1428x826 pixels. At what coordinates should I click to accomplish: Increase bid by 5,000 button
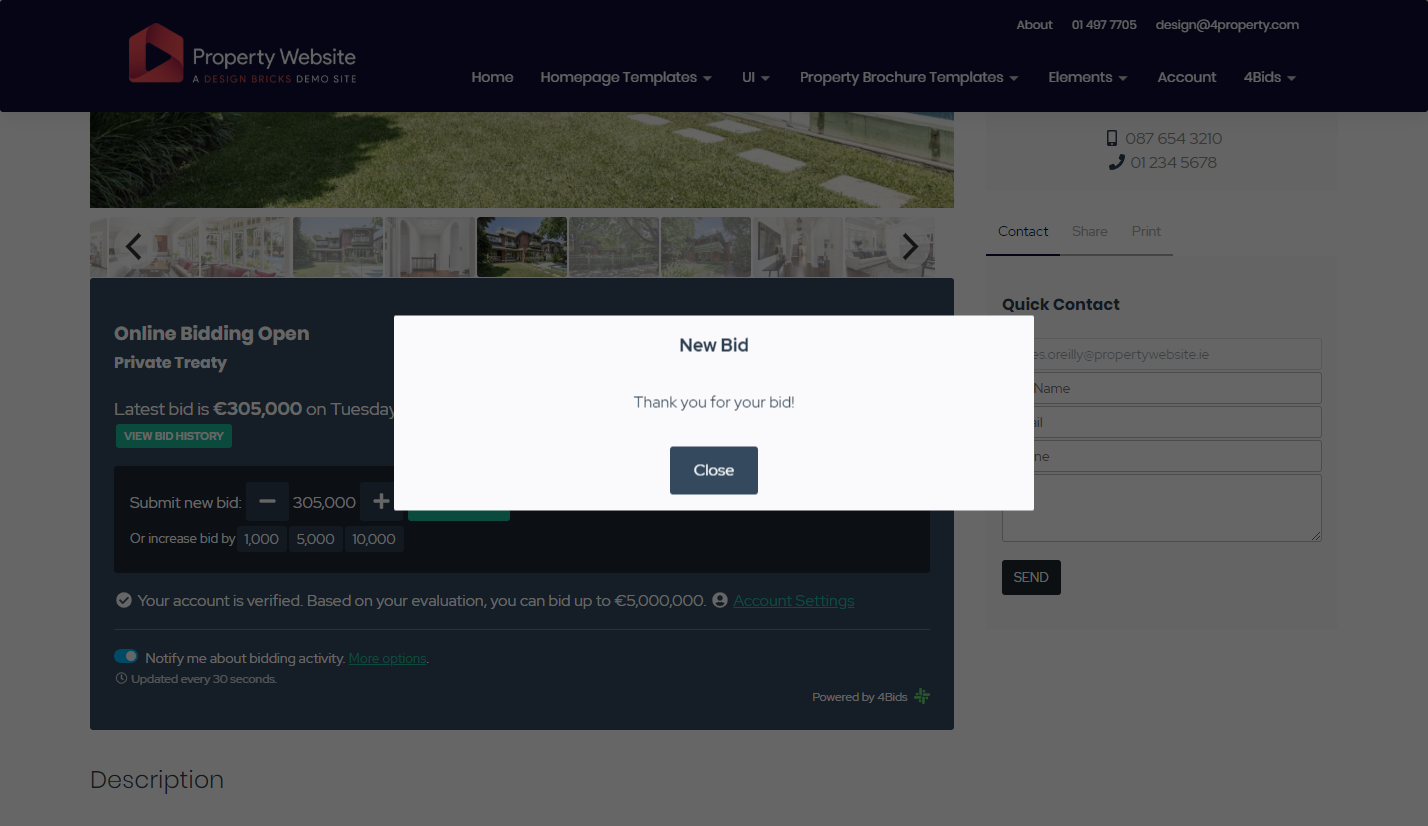click(315, 539)
